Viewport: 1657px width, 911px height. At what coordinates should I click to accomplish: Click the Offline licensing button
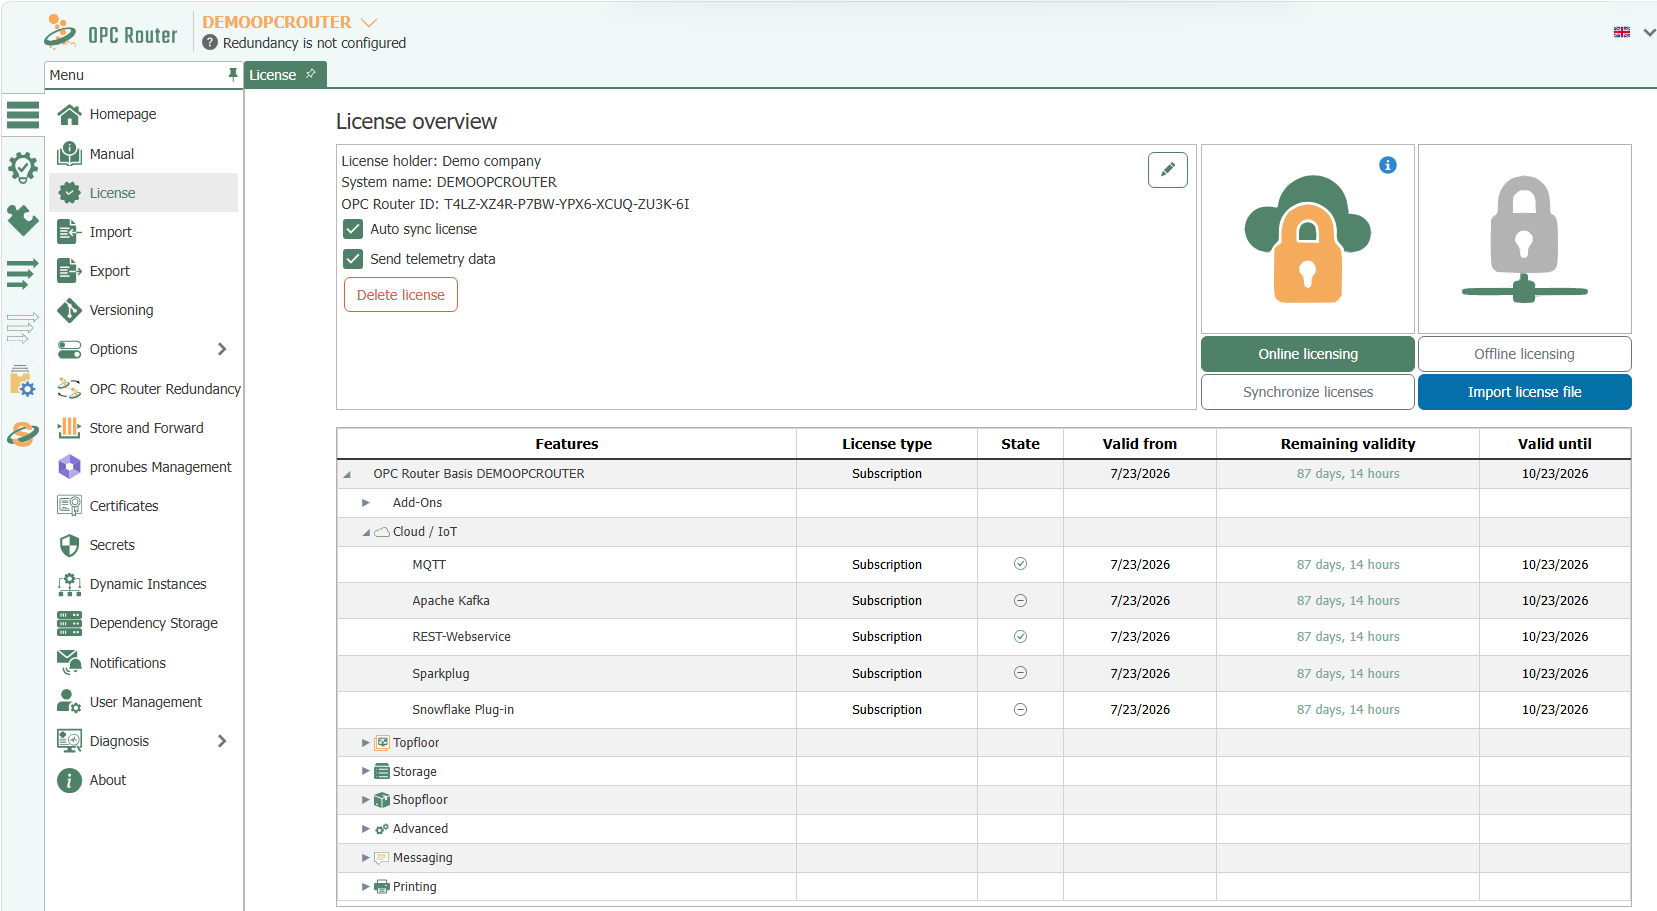(1525, 354)
